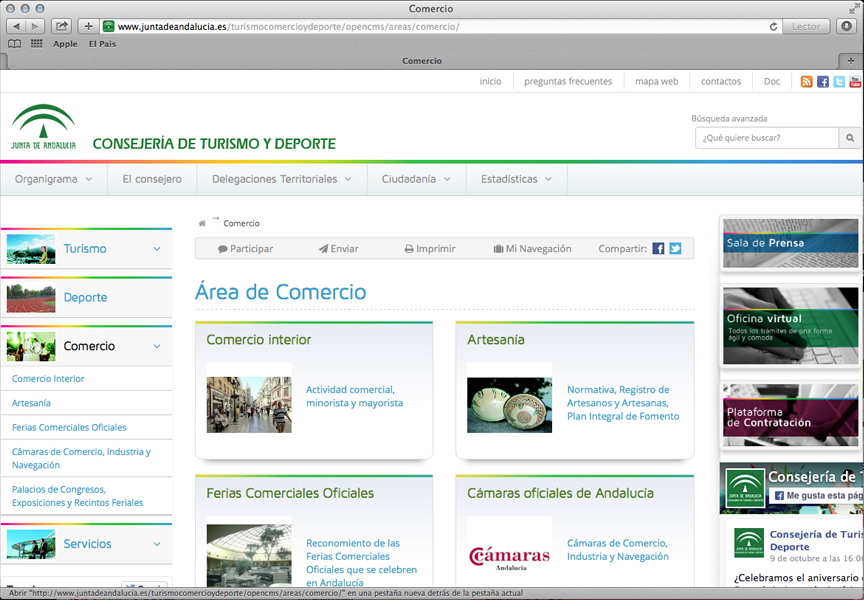Collapse the Comercio sidebar section chevron
This screenshot has width=864, height=600.
coord(157,346)
